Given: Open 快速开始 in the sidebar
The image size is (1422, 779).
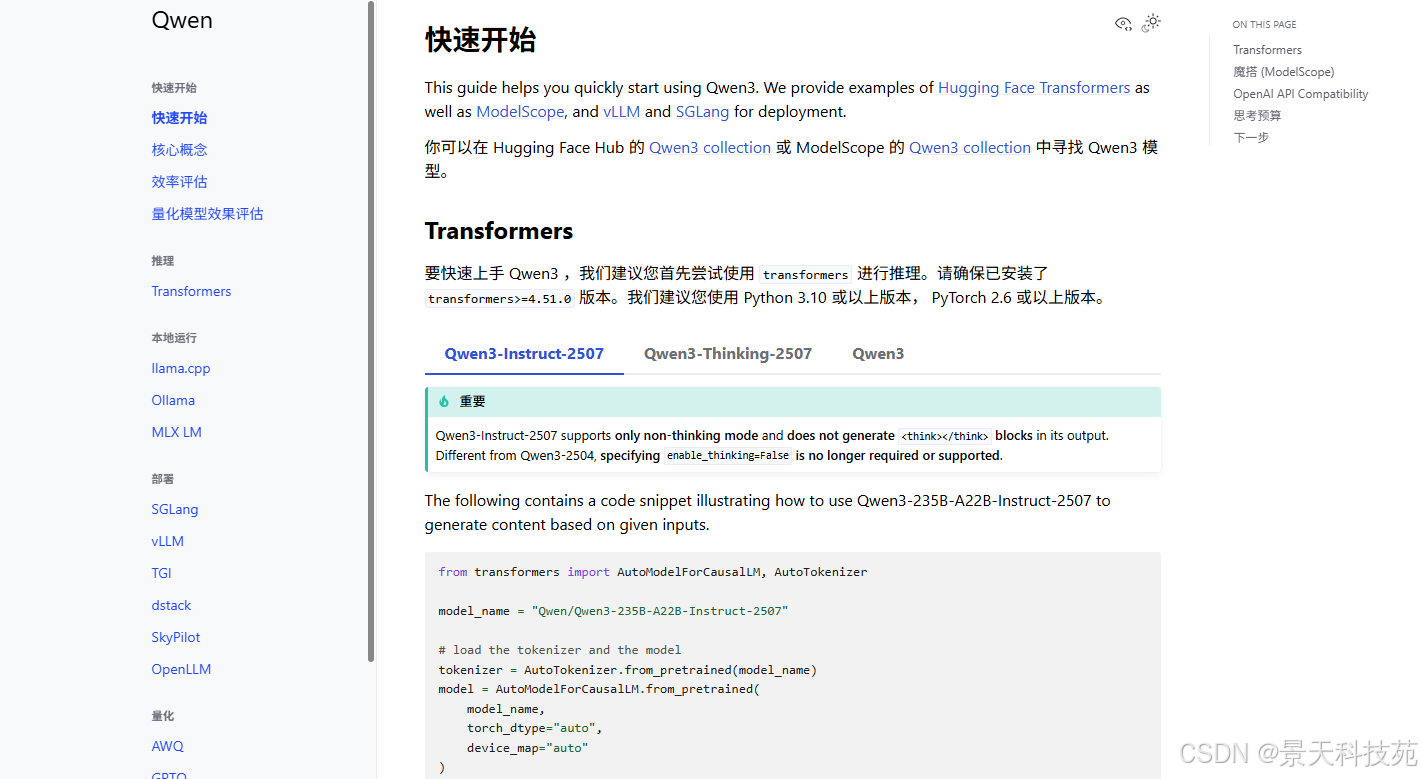Looking at the screenshot, I should [180, 118].
